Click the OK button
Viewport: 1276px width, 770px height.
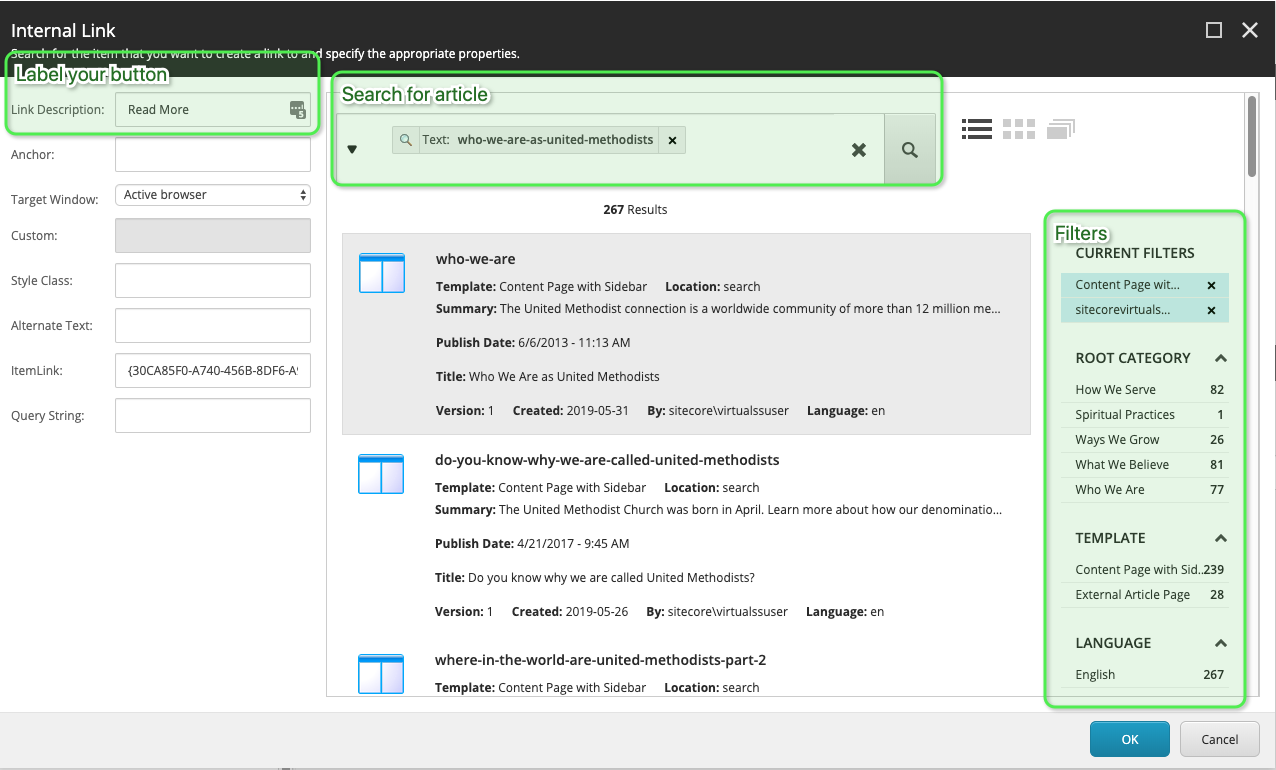(x=1130, y=740)
